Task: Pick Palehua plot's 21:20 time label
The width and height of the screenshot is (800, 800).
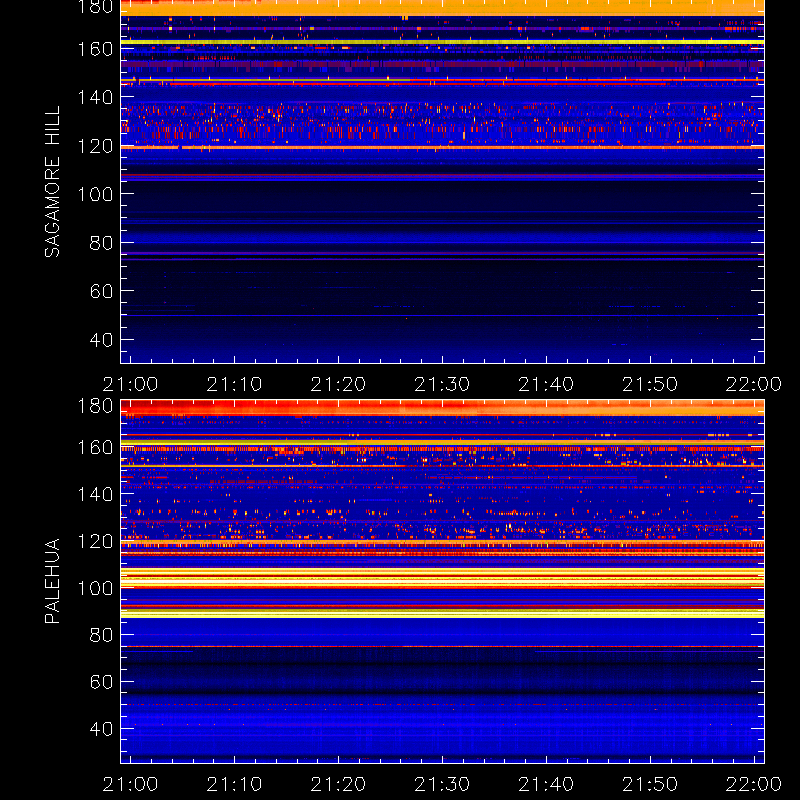Action: pyautogui.click(x=338, y=784)
